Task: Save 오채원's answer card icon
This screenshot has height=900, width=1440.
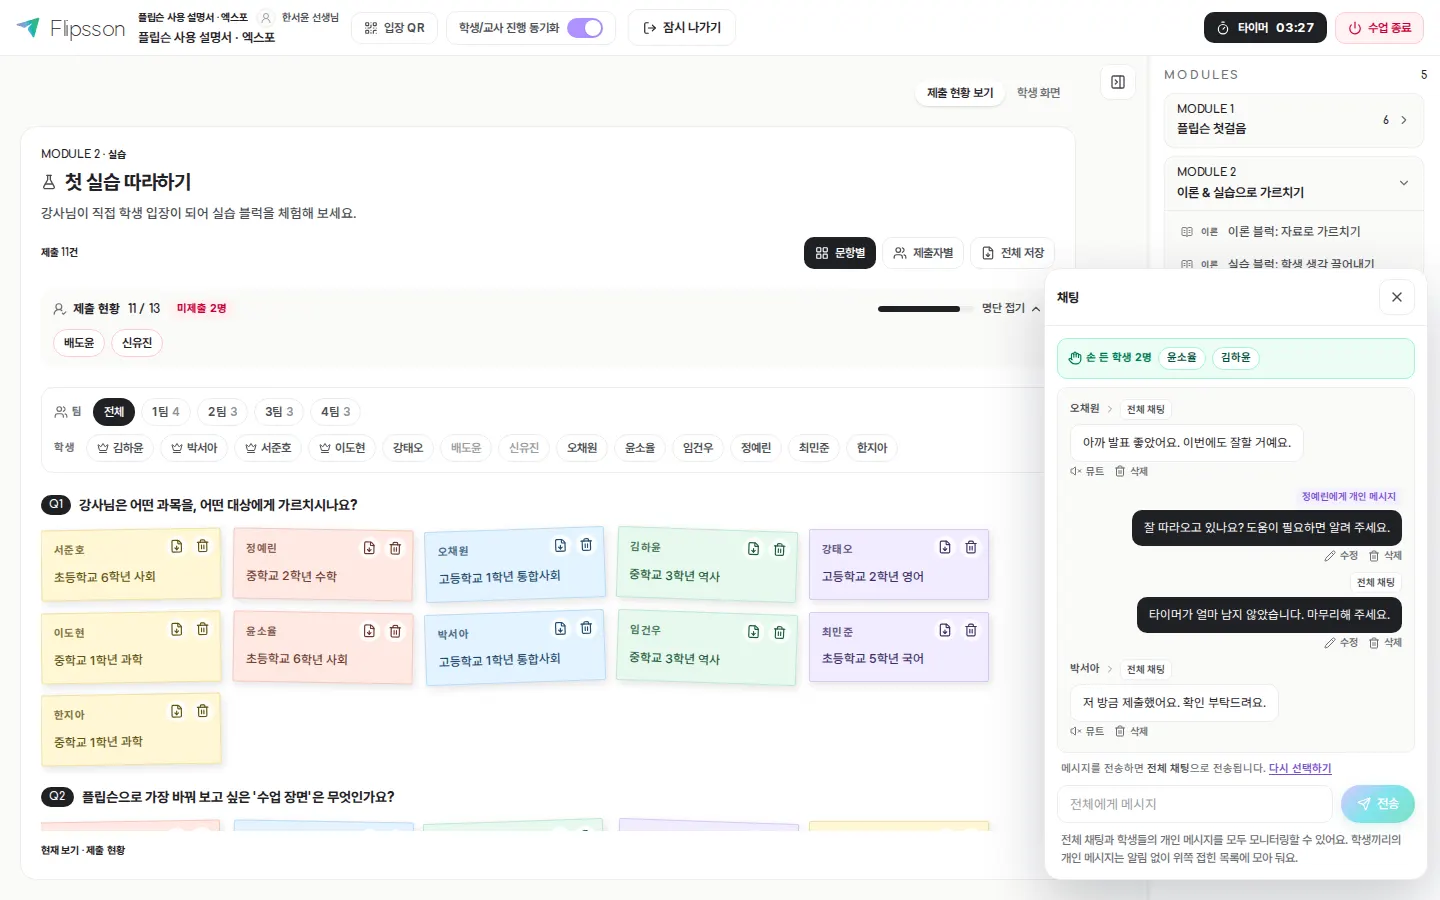Action: click(560, 545)
